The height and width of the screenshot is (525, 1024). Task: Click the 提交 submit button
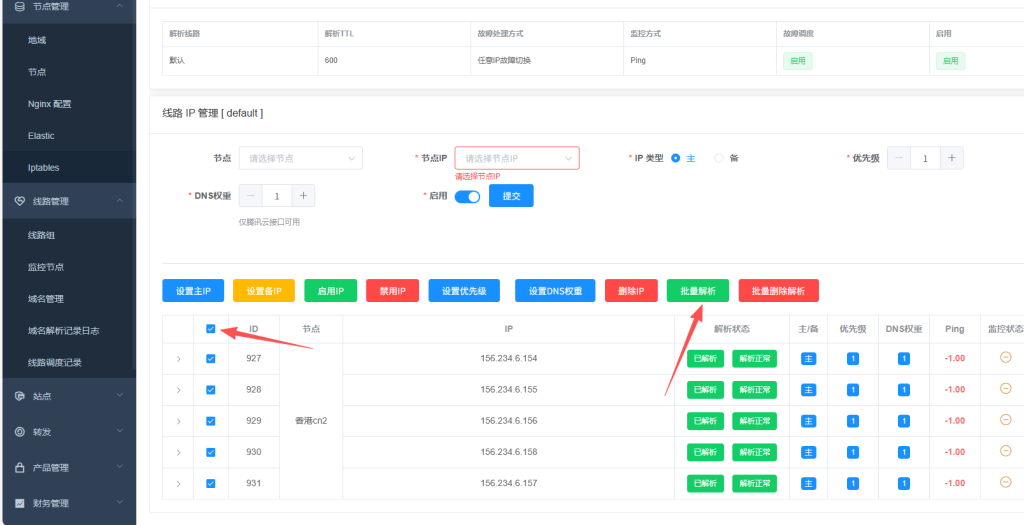pos(511,196)
